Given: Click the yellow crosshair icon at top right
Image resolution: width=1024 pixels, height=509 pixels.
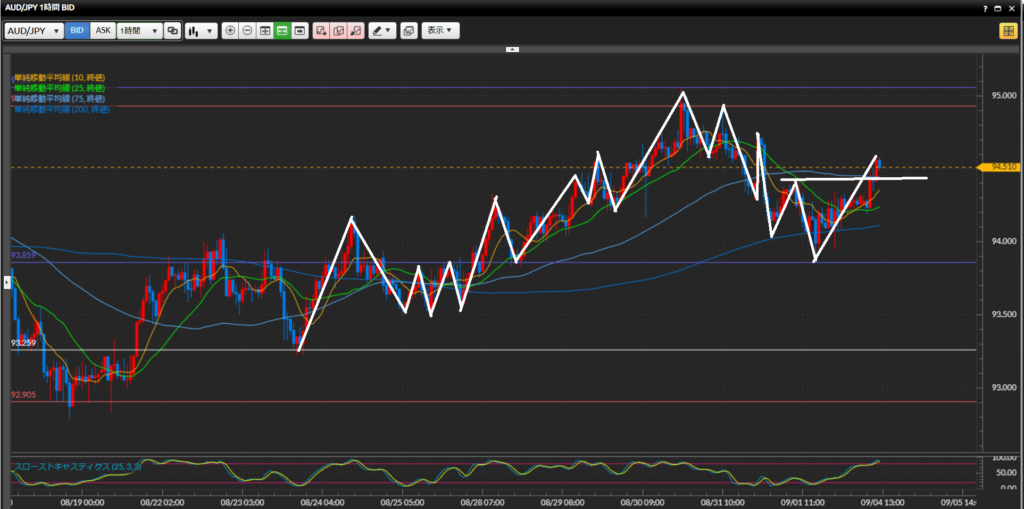Looking at the screenshot, I should coord(1007,31).
